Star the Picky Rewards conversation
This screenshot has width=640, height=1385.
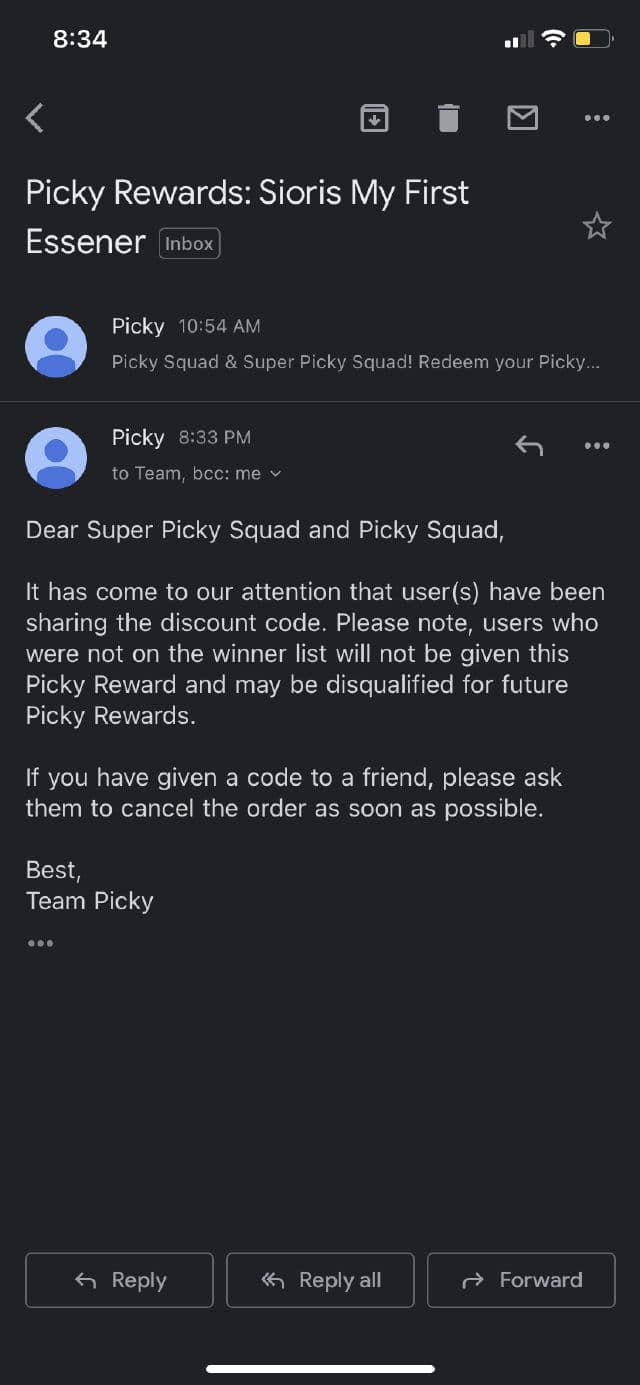(597, 226)
